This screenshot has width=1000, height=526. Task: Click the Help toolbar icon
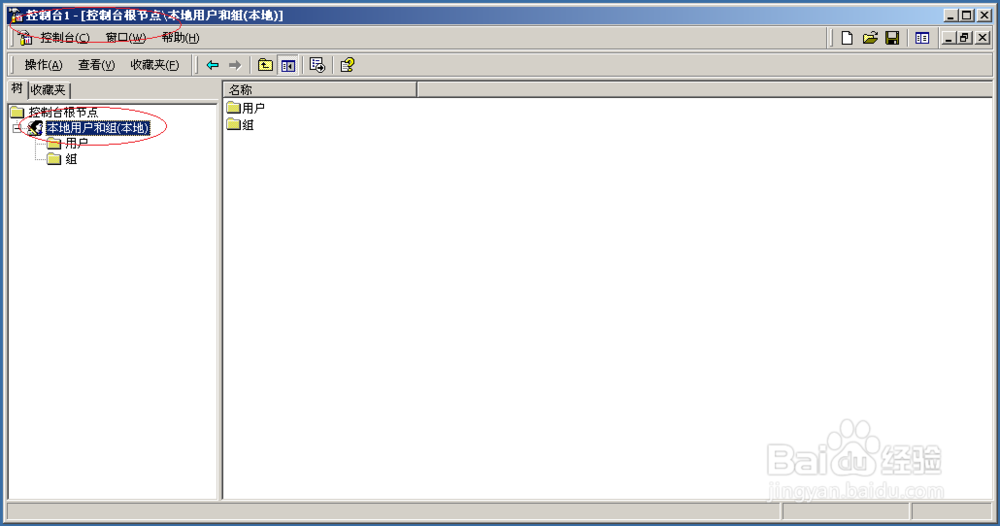tap(347, 65)
